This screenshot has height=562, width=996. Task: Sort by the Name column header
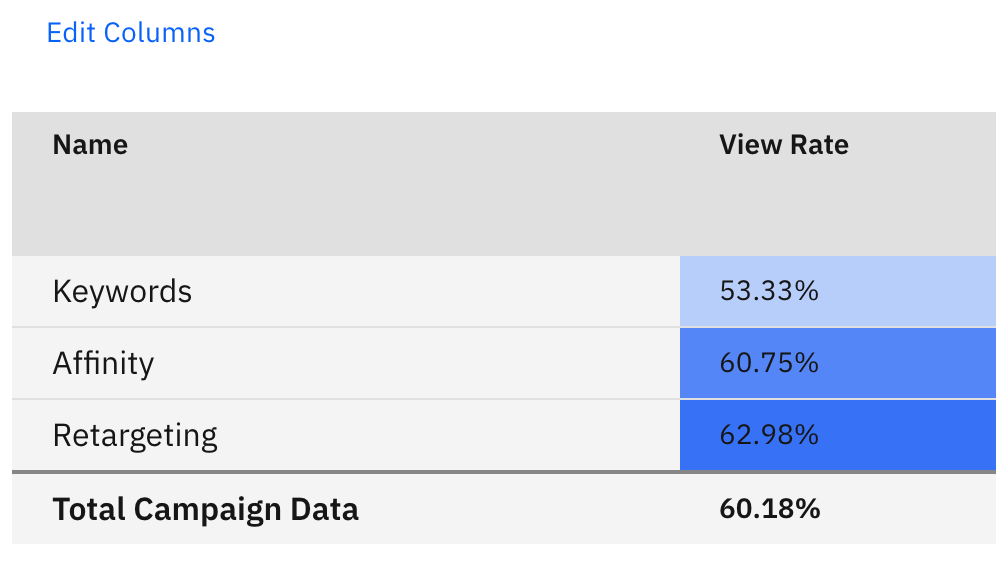(x=90, y=145)
